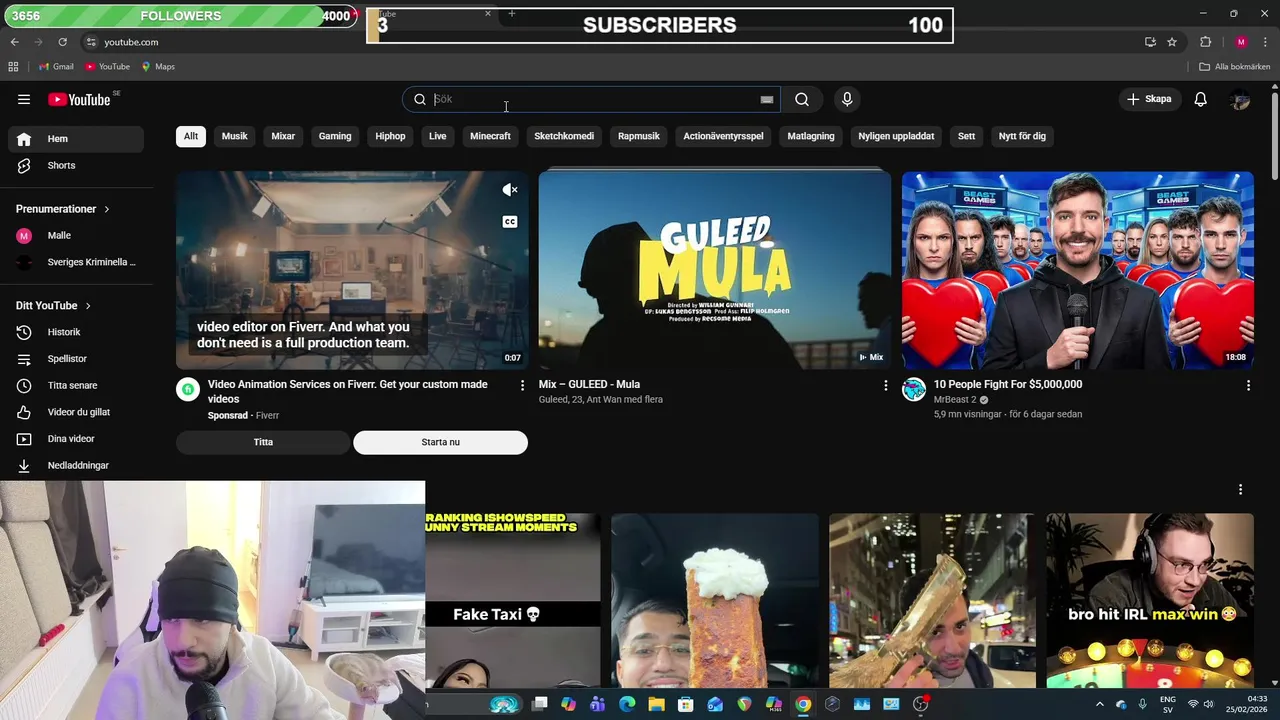
Task: Open File Explorer from taskbar
Action: click(x=656, y=704)
